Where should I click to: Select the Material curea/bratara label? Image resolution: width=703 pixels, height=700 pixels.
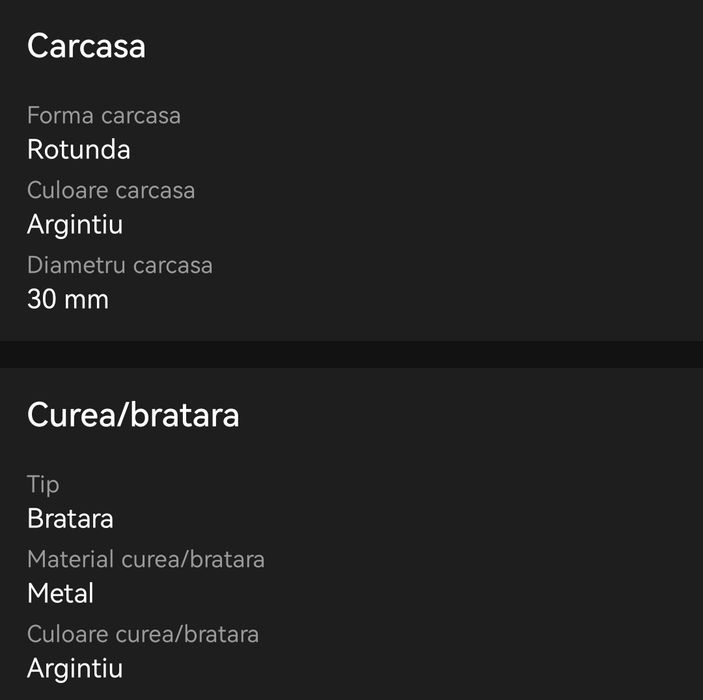[x=146, y=559]
